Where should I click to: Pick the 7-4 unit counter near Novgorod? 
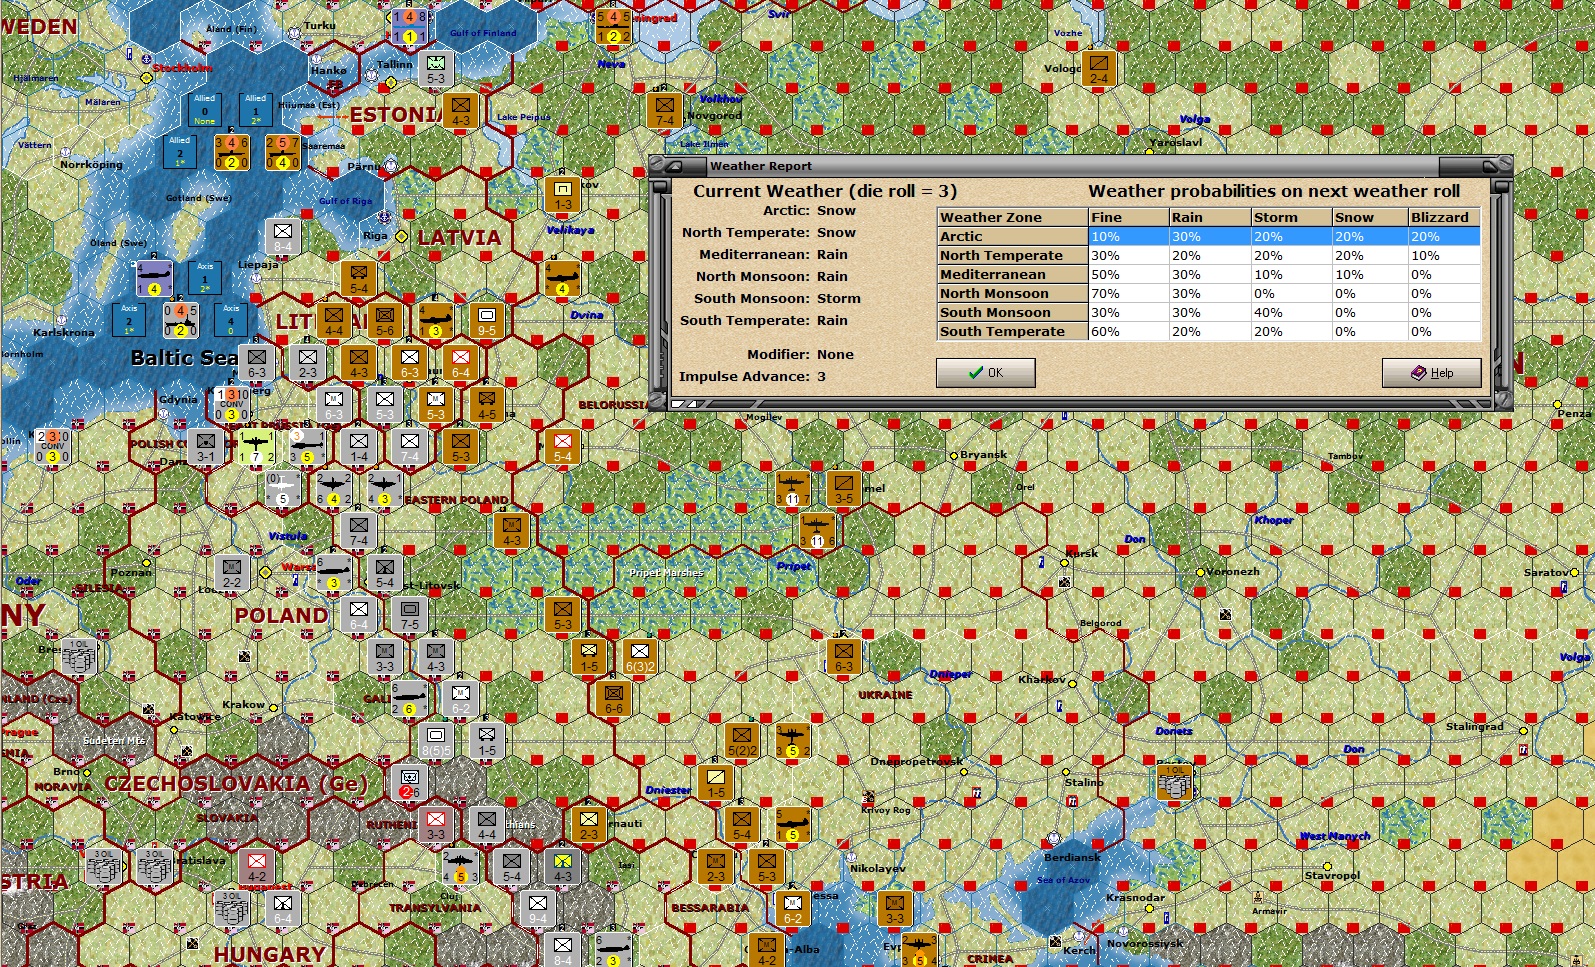tap(665, 111)
